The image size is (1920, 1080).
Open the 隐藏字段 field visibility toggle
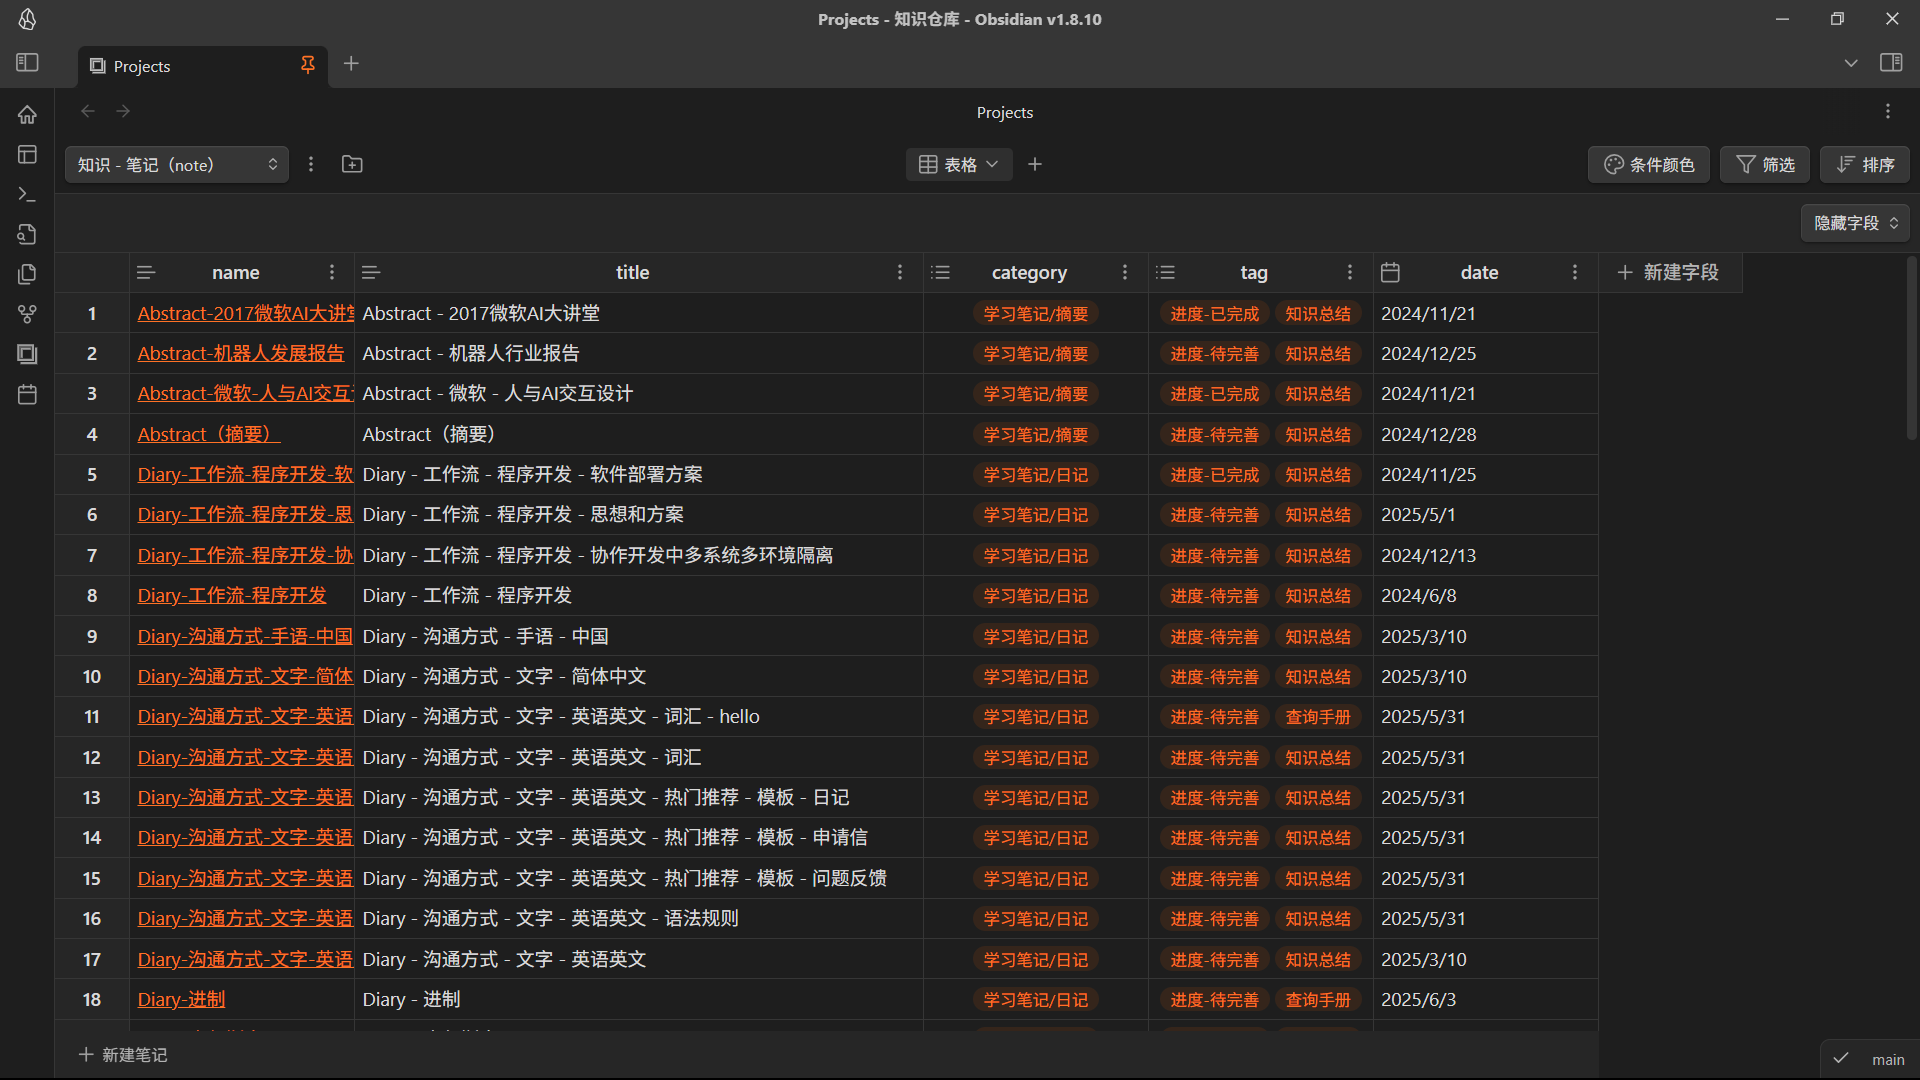pyautogui.click(x=1855, y=223)
